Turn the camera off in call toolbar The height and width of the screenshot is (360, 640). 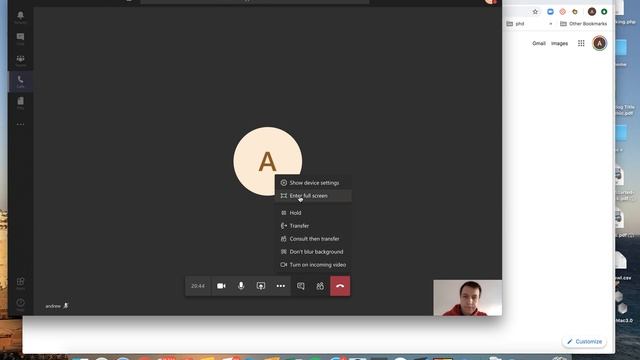click(221, 286)
